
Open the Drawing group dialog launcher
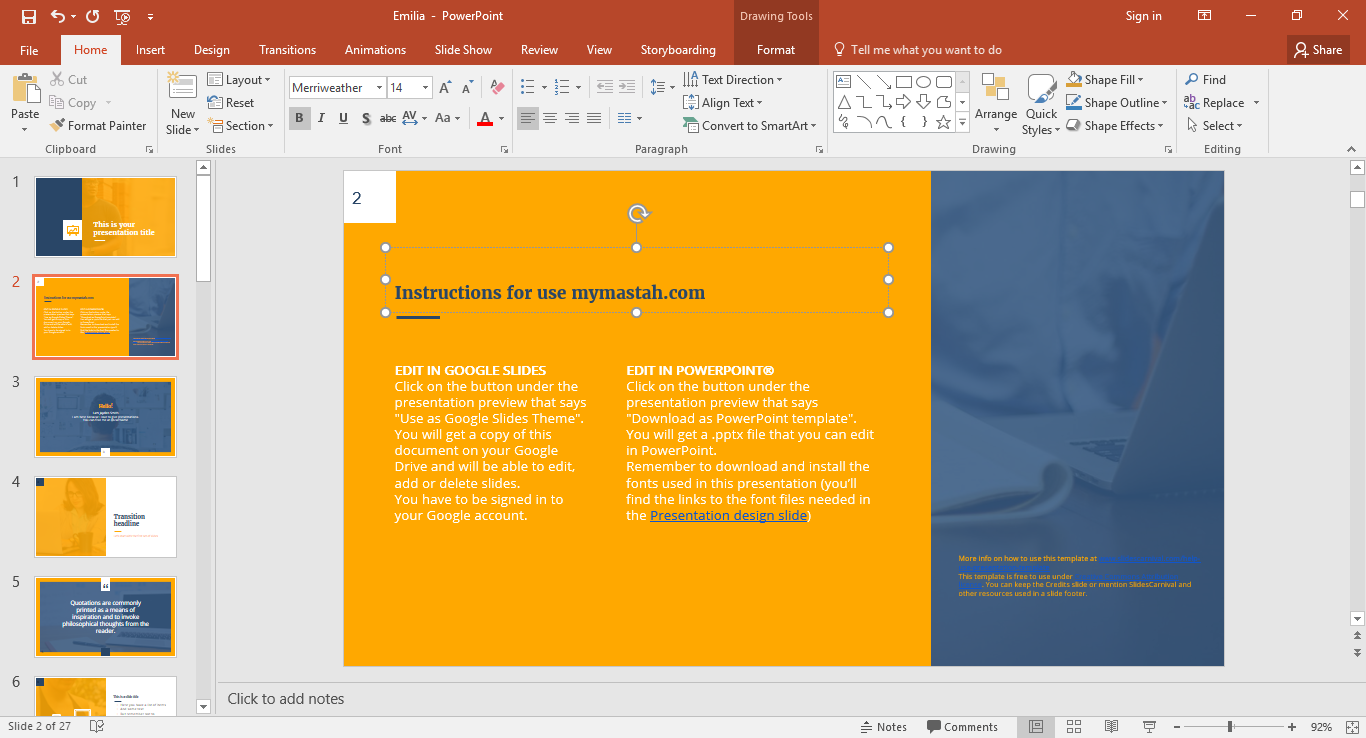point(1168,150)
